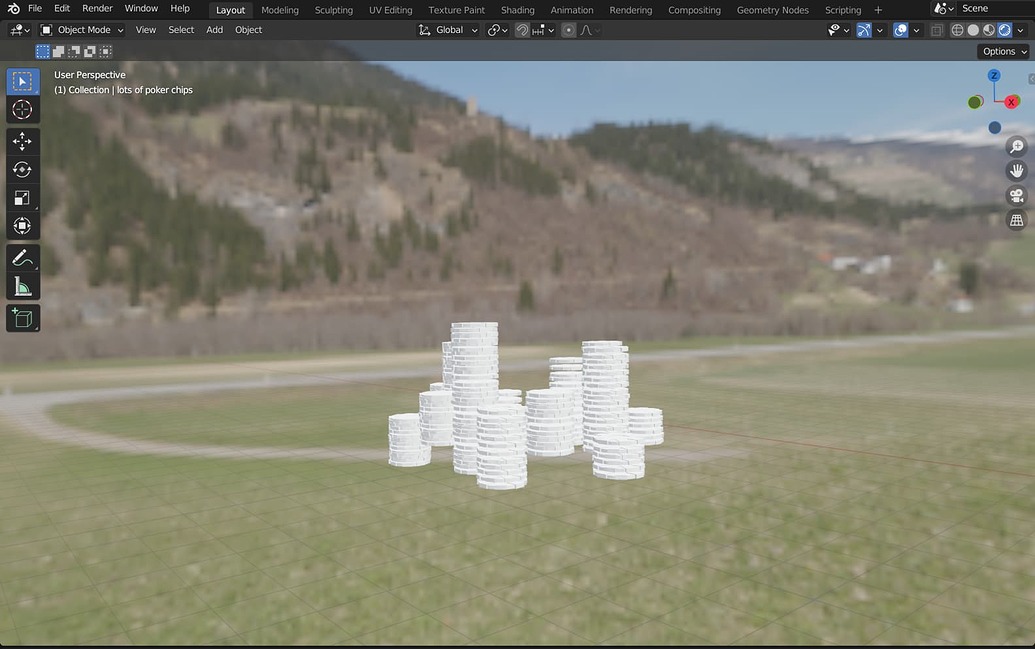Screen dimensions: 1035x649
Task: Activate the Add Cube tool
Action: 22,318
